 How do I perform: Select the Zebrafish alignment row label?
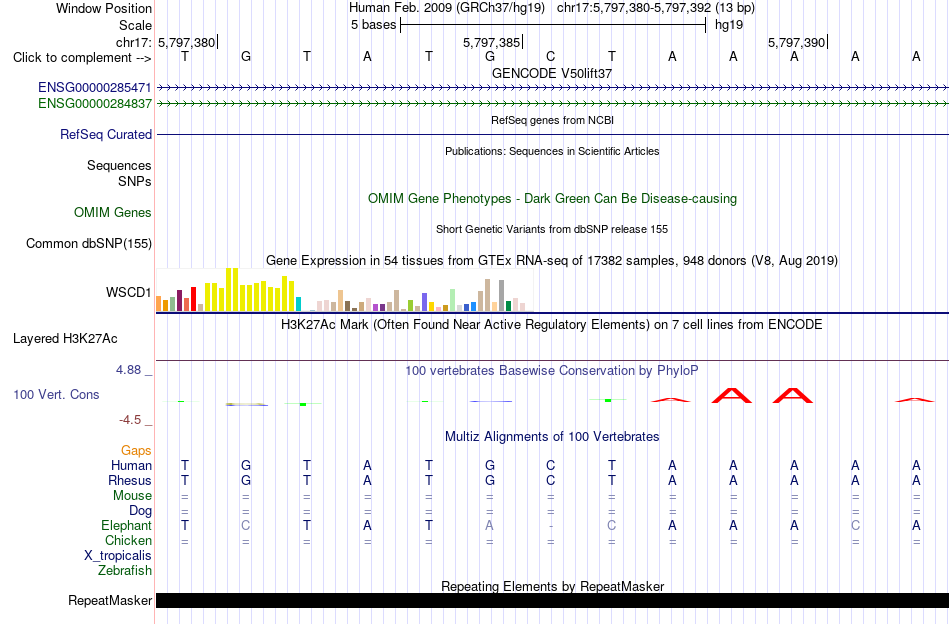125,571
